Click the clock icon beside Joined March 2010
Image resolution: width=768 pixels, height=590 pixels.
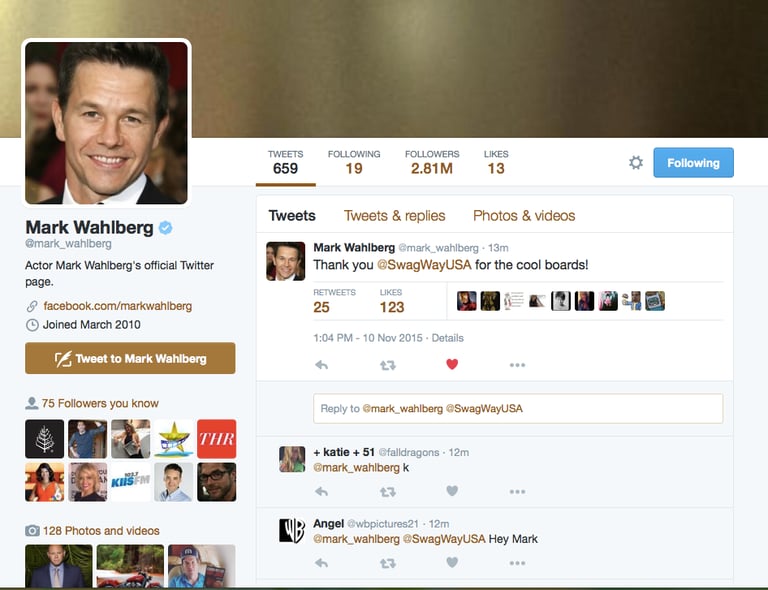(x=32, y=325)
